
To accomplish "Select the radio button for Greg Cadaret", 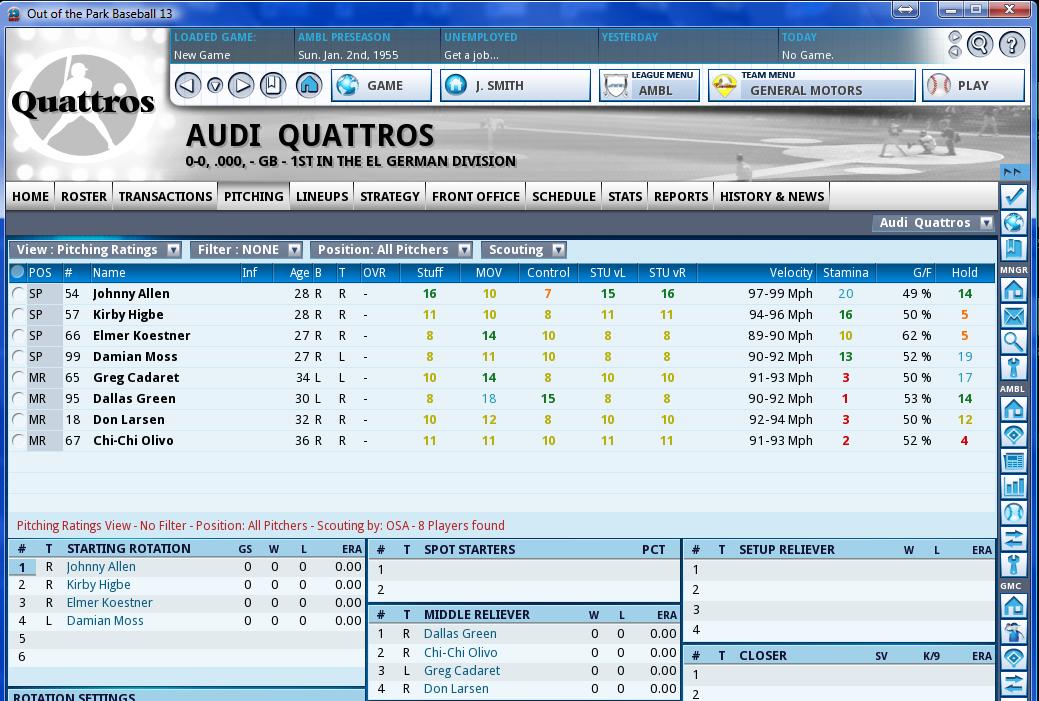I will 19,378.
